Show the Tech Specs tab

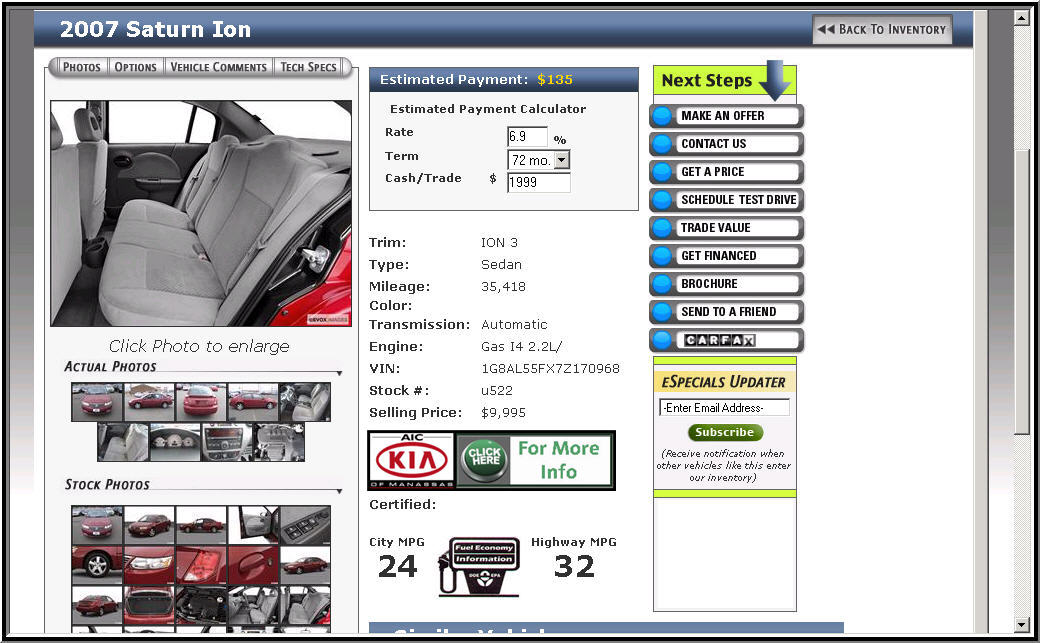(x=308, y=67)
